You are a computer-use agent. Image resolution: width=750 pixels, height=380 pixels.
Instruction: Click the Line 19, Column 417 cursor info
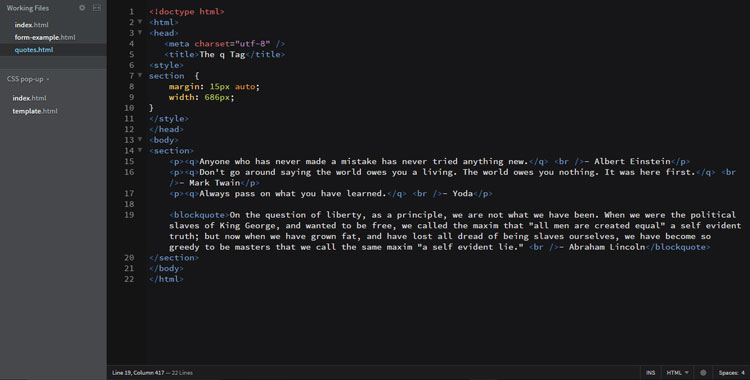(138, 373)
